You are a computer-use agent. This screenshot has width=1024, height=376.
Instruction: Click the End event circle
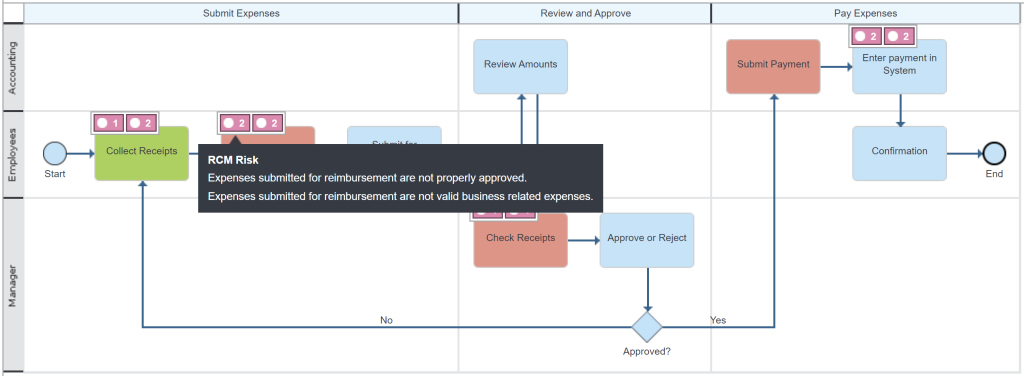click(x=994, y=154)
